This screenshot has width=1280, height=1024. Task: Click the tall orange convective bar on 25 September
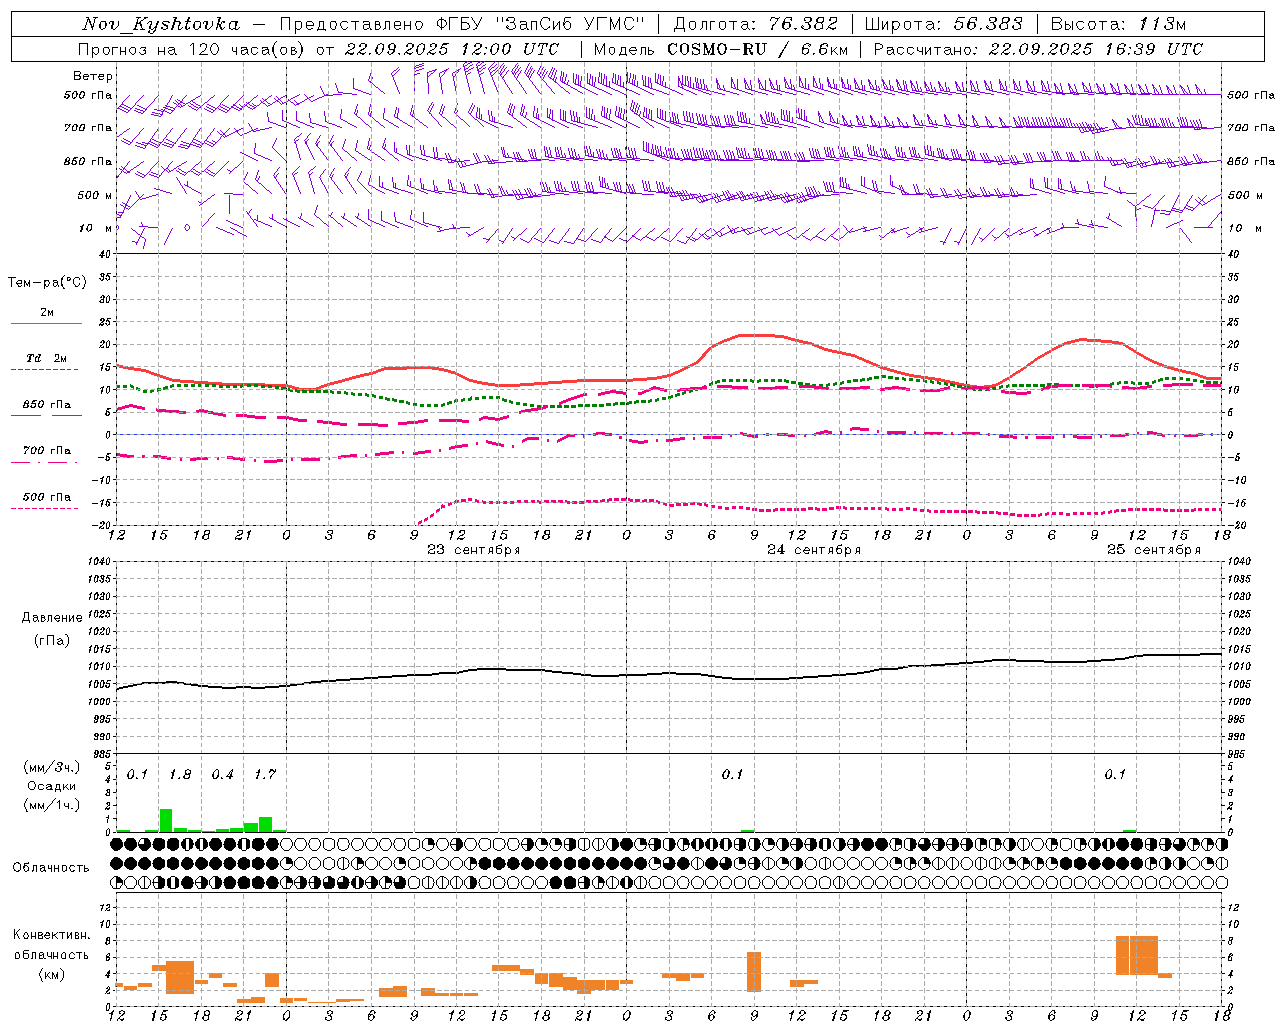[x=1137, y=955]
